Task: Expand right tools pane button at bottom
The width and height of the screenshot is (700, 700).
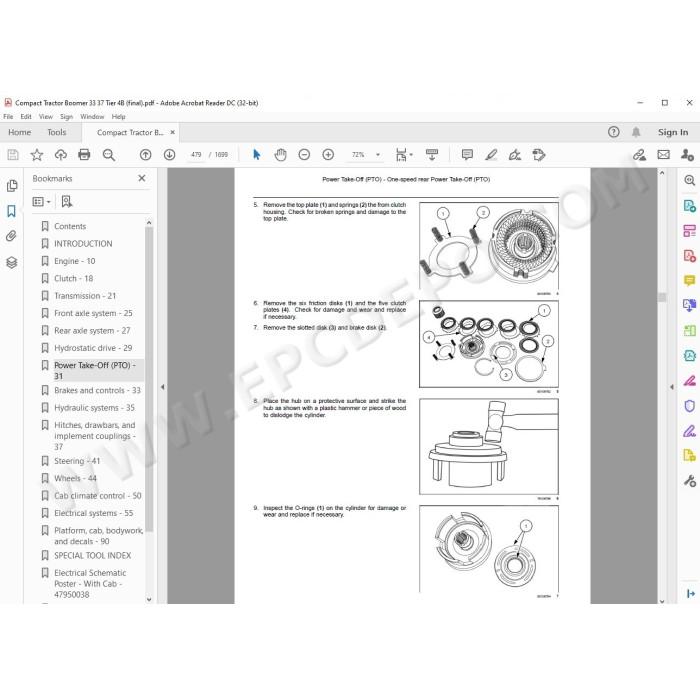Action: (x=690, y=593)
